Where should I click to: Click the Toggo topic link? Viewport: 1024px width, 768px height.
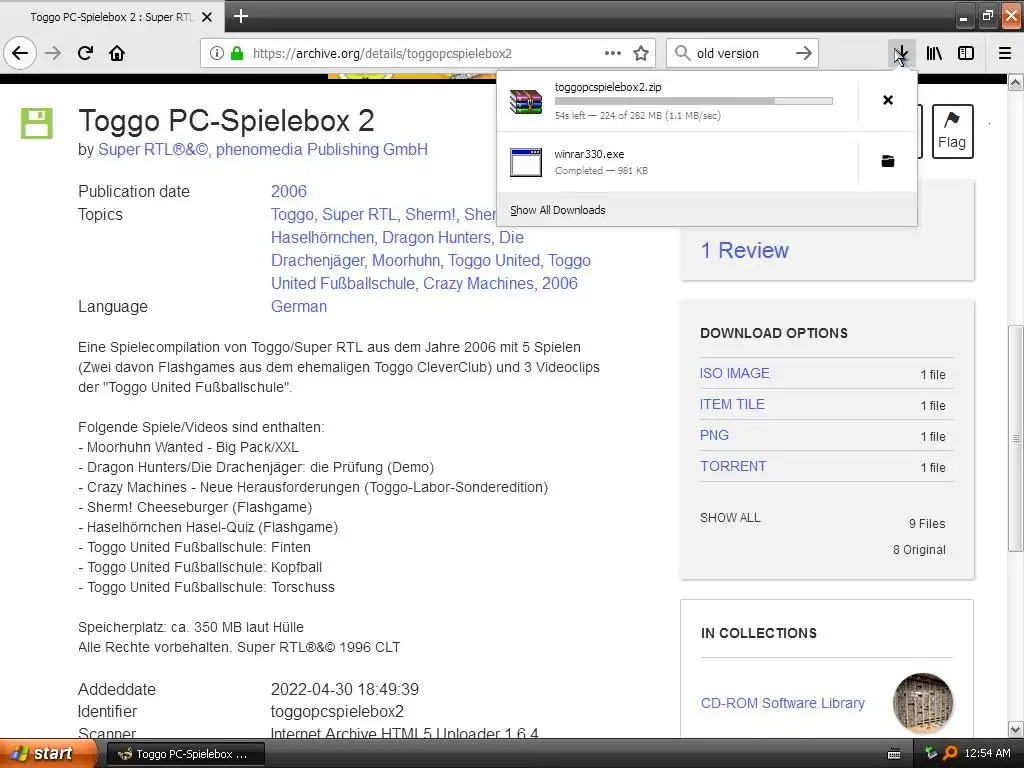pyautogui.click(x=292, y=215)
